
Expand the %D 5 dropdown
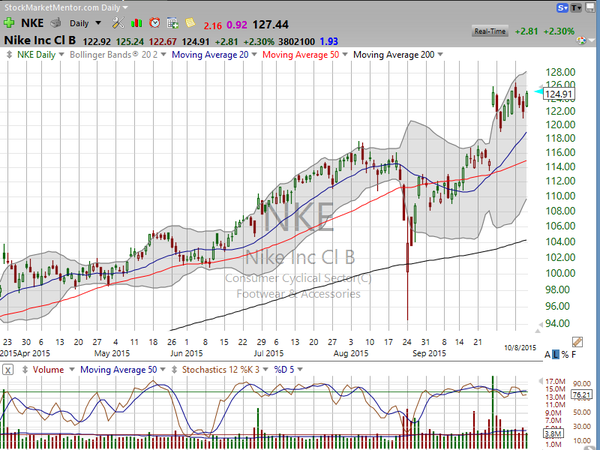pyautogui.click(x=300, y=370)
